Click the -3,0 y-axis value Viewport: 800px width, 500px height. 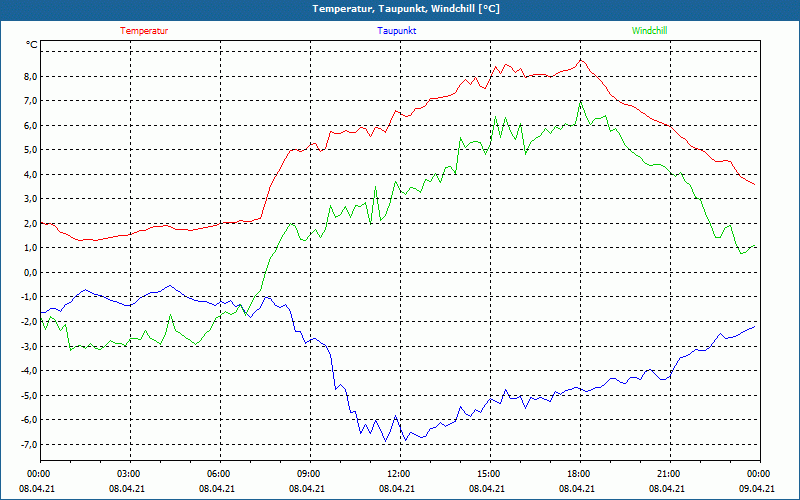(30, 346)
